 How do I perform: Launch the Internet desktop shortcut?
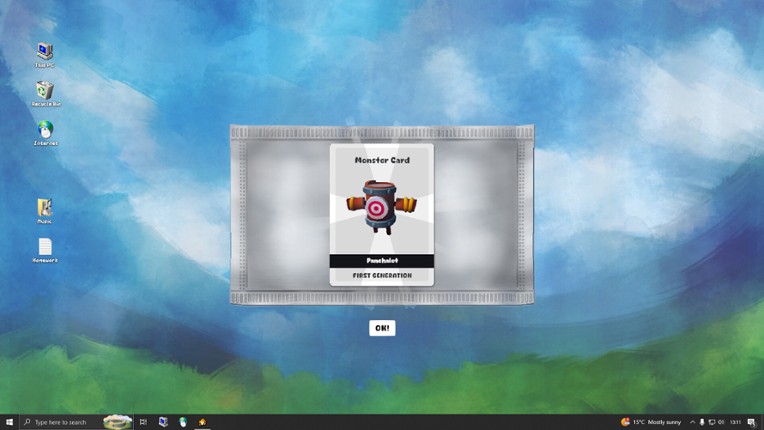[x=45, y=131]
